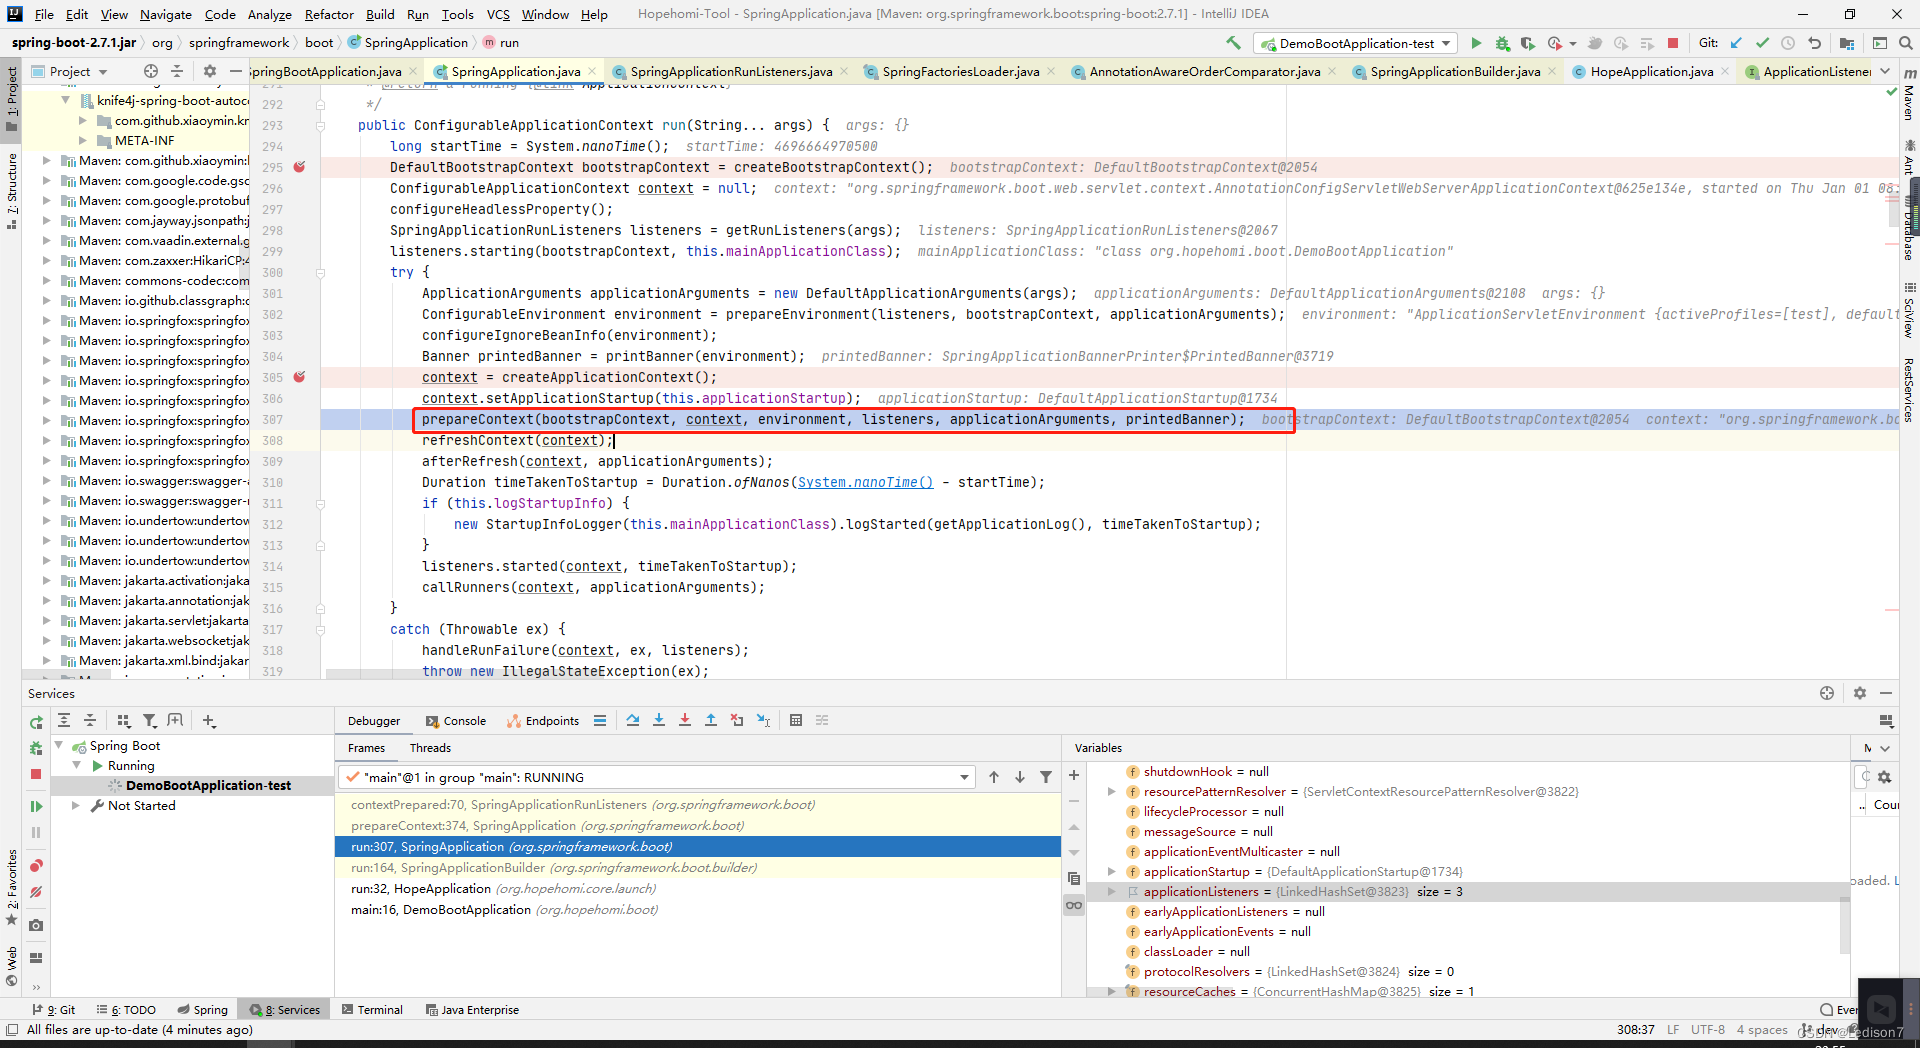
Task: Expand applicationListeners variable
Action: (1111, 891)
